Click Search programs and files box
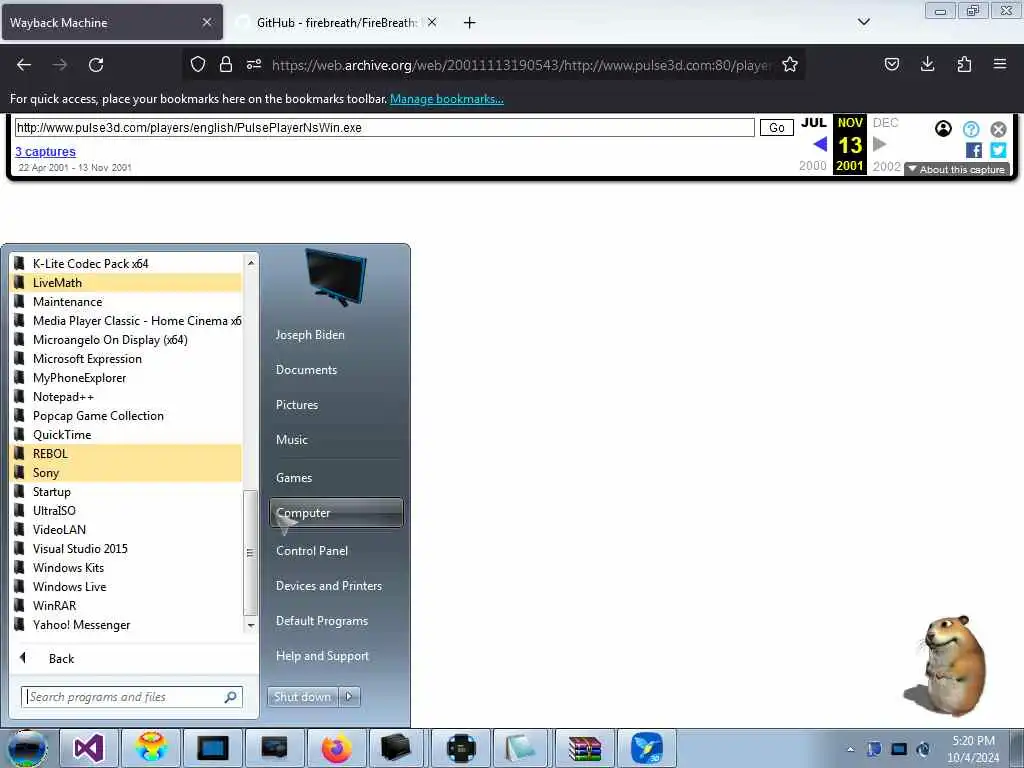 [132, 697]
